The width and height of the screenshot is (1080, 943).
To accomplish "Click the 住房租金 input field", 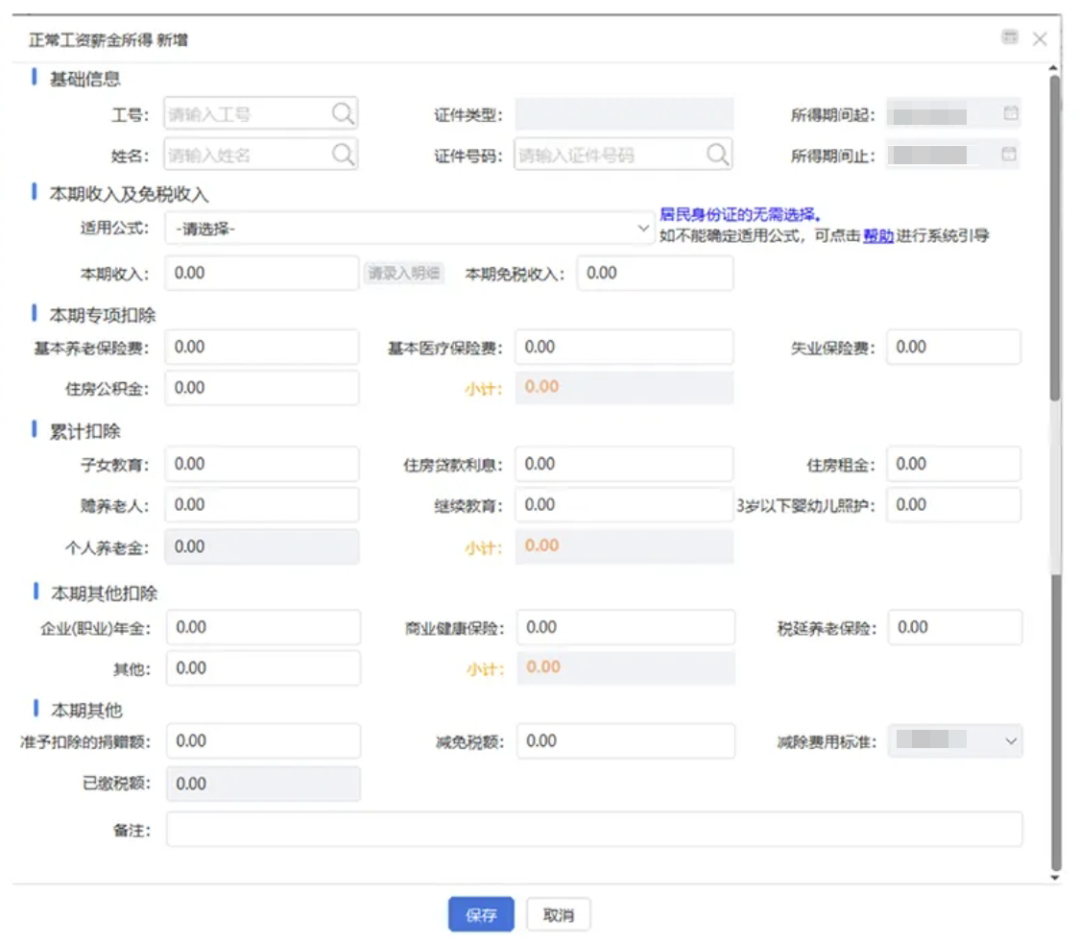I will 953,464.
